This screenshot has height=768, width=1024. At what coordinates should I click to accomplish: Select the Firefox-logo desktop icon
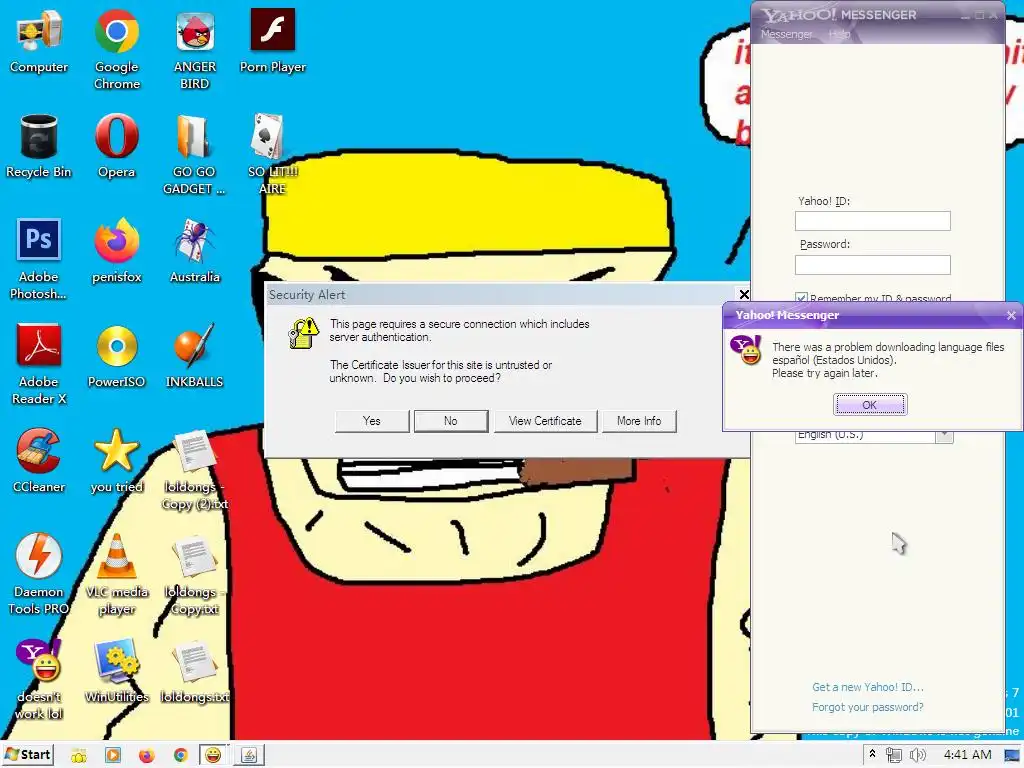116,251
